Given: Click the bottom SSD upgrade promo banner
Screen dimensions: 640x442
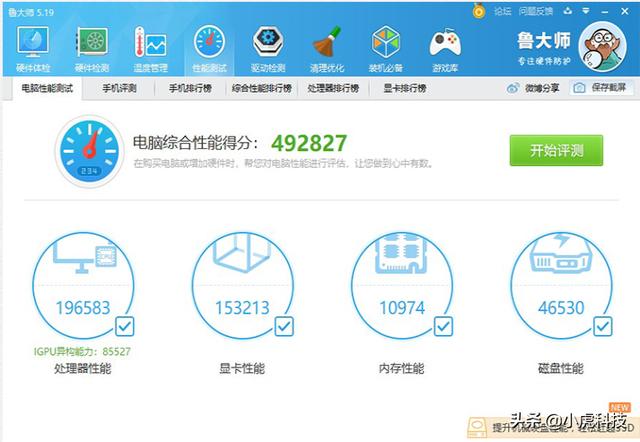Looking at the screenshot, I should click(553, 427).
